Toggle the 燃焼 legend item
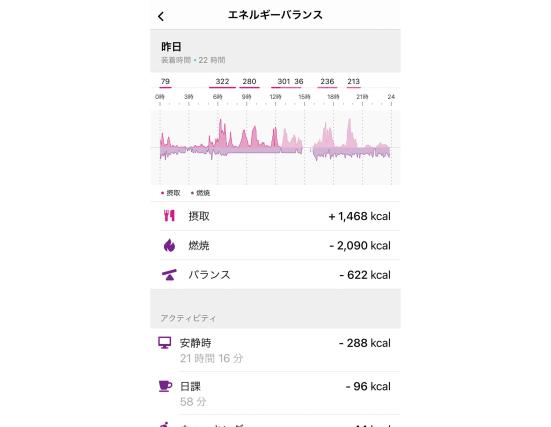Image resolution: width=551 pixels, height=427 pixels. coord(200,193)
